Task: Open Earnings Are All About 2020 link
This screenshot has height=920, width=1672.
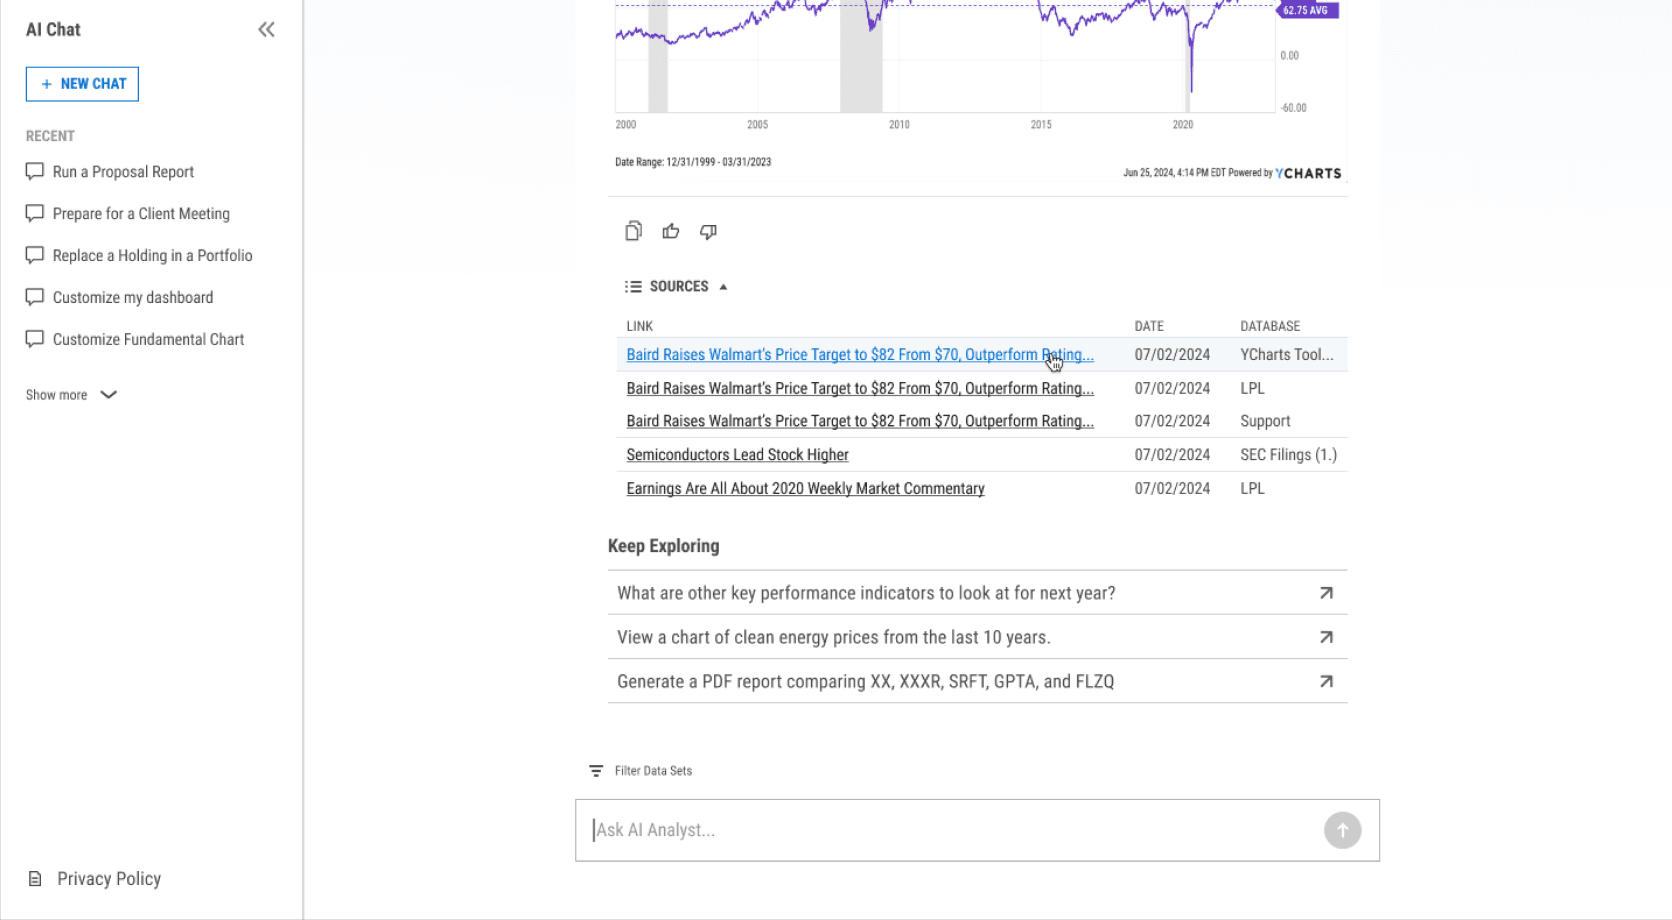Action: 805,489
